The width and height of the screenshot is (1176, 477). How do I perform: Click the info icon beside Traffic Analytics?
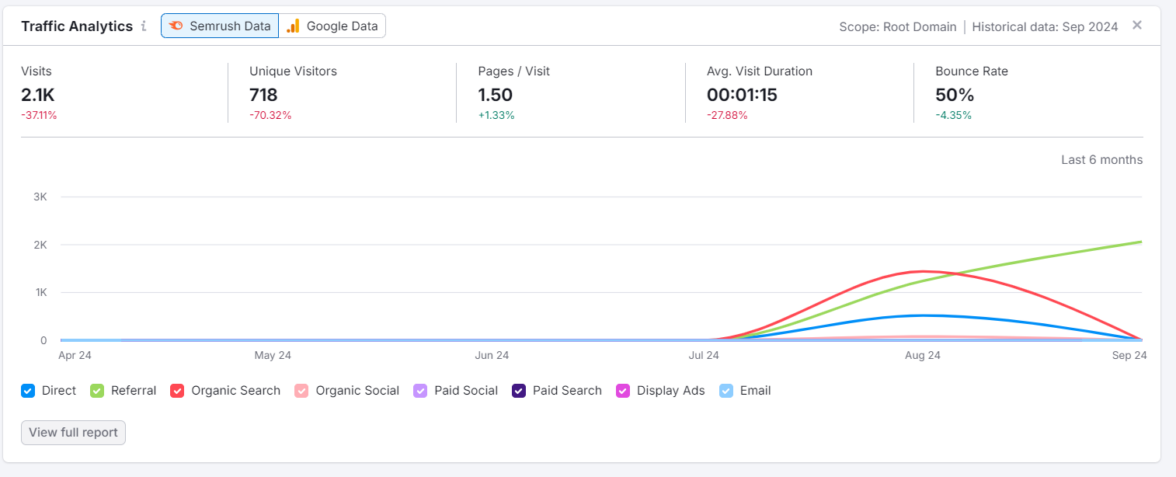point(144,26)
